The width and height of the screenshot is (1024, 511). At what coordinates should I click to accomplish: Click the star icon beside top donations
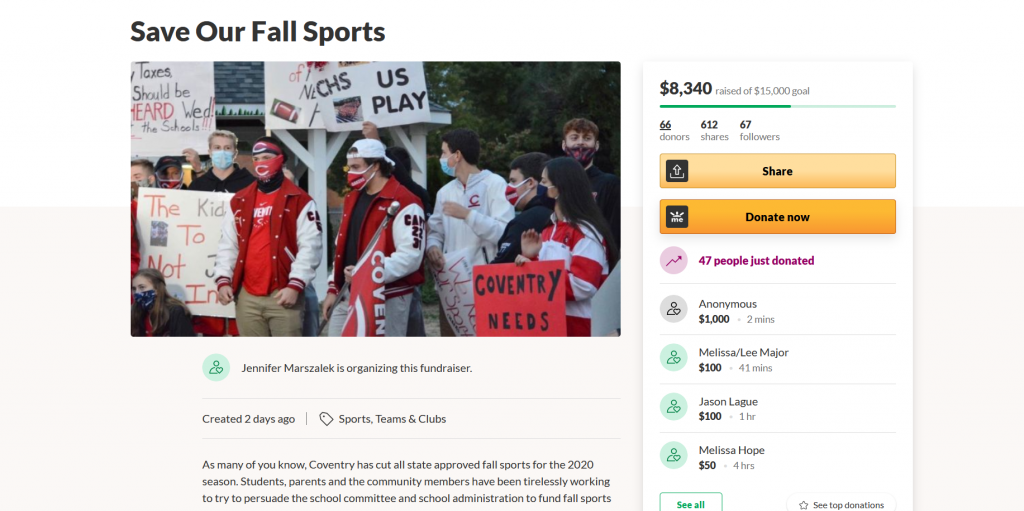[x=803, y=505]
